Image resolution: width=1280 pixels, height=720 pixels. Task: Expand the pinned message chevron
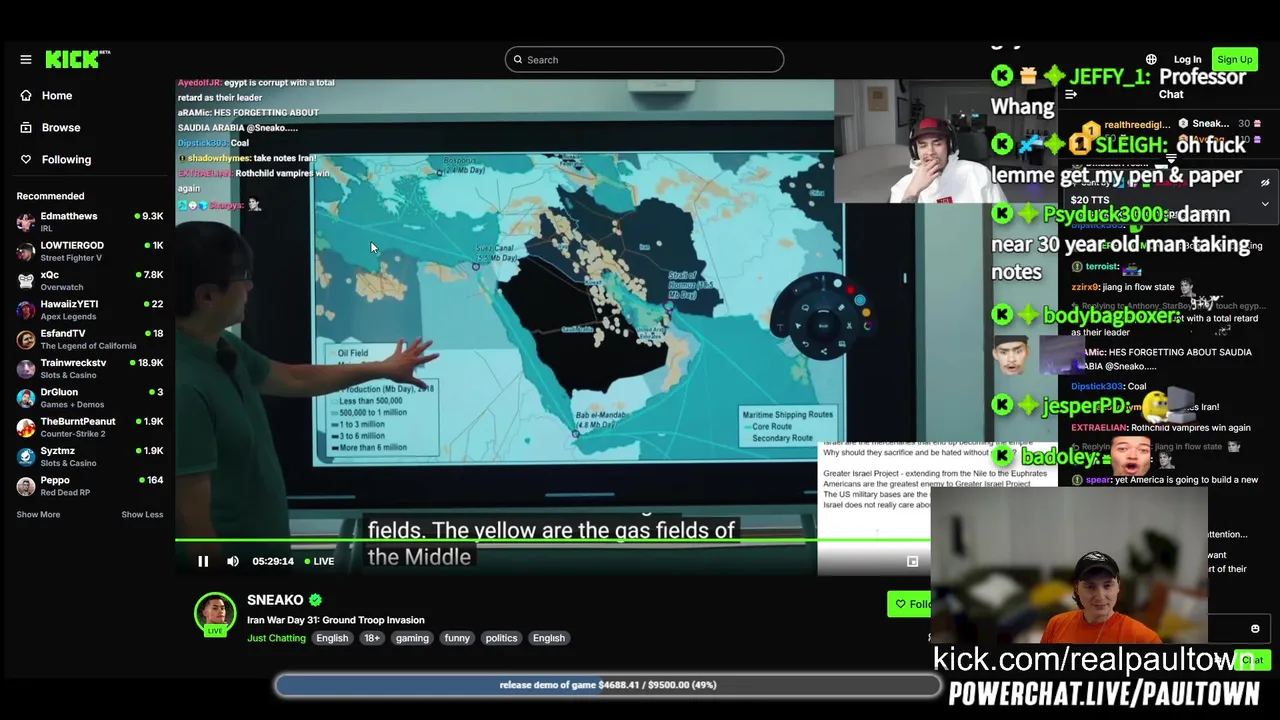(x=1265, y=204)
